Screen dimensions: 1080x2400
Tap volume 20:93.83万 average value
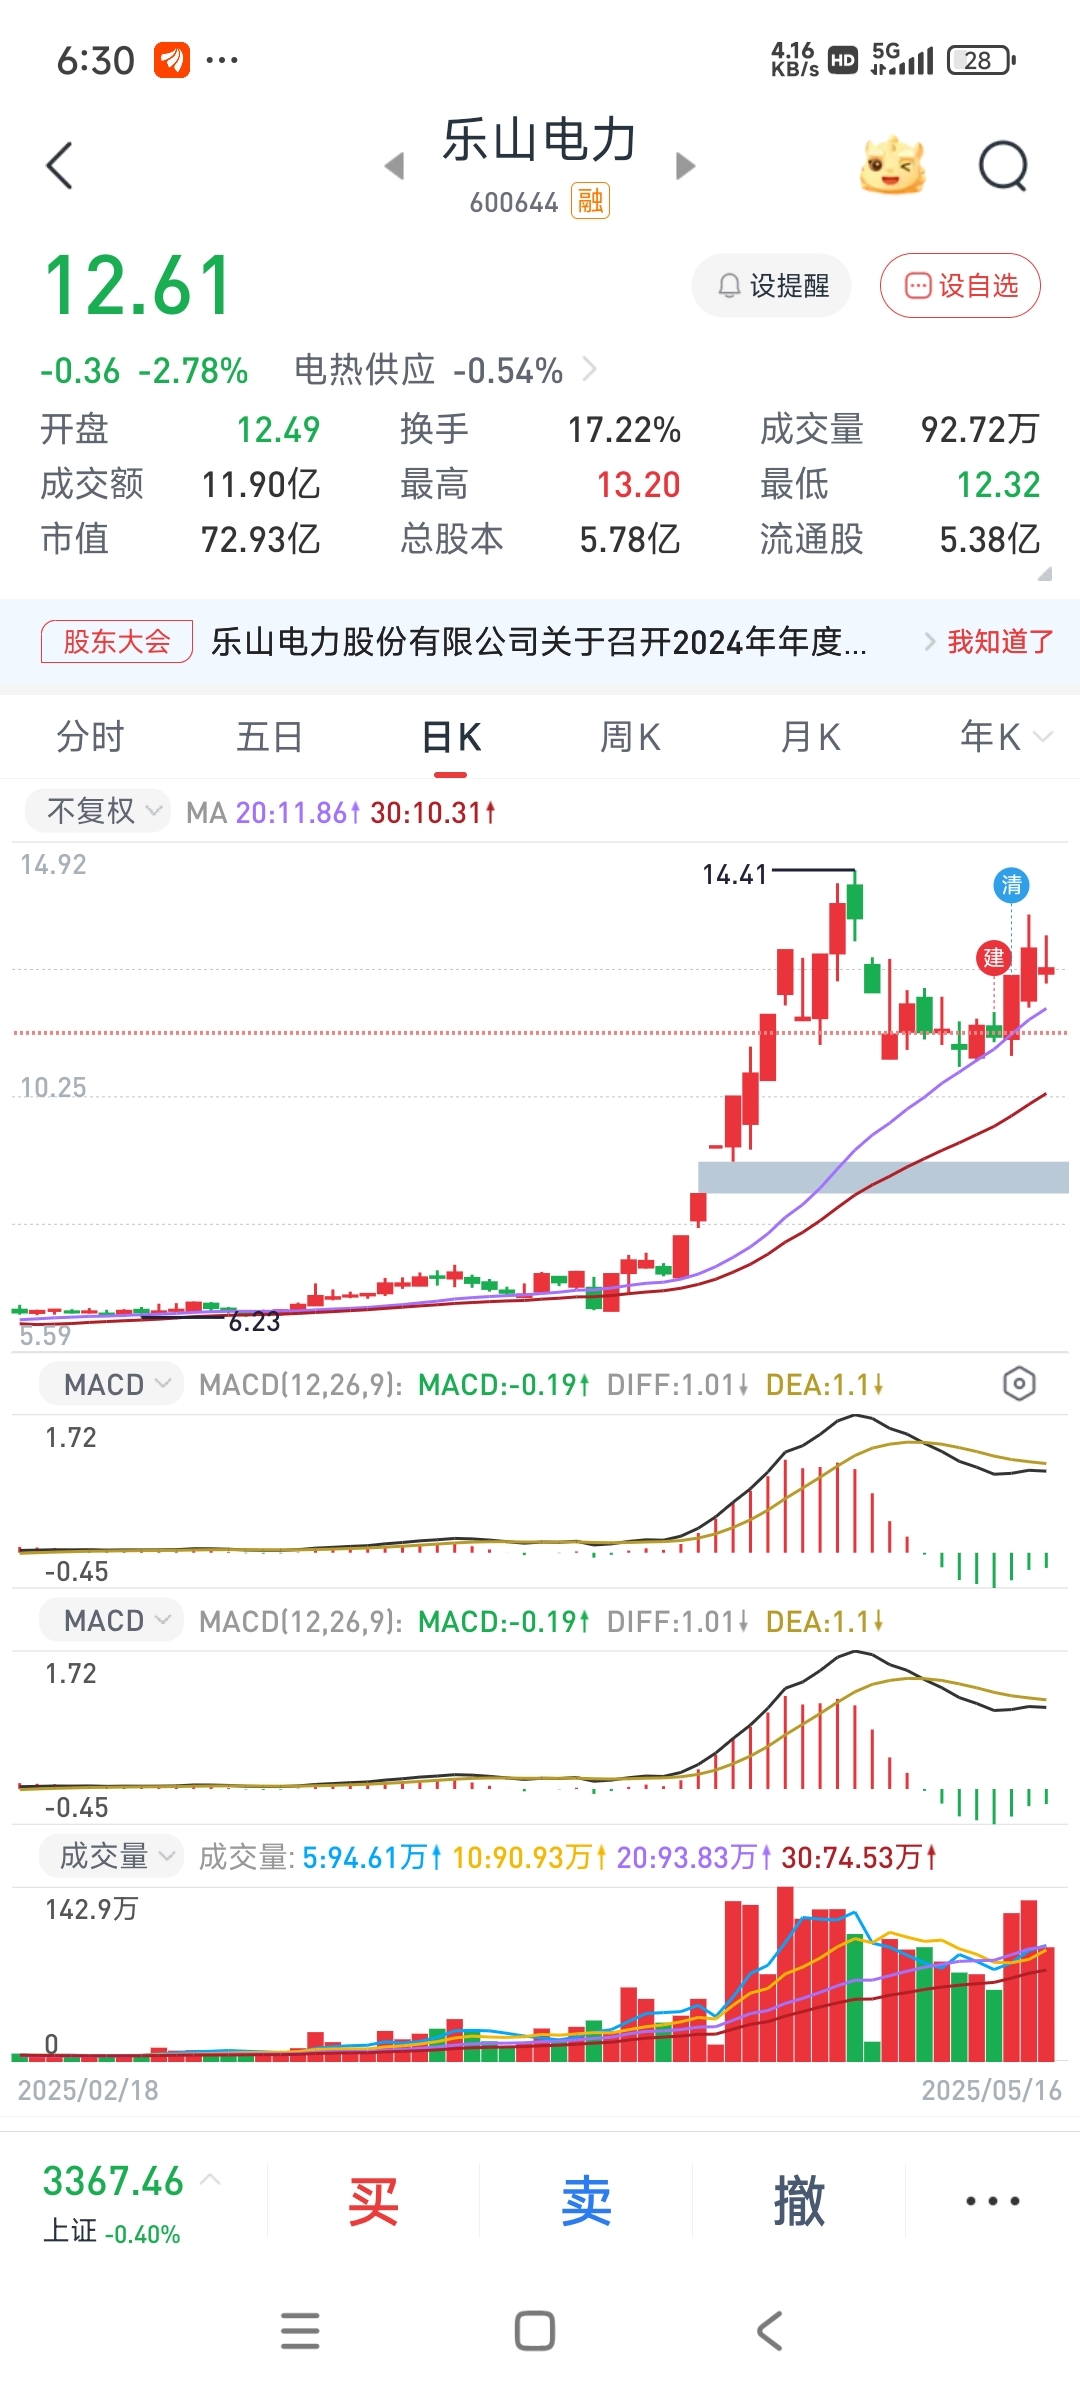tap(694, 1858)
